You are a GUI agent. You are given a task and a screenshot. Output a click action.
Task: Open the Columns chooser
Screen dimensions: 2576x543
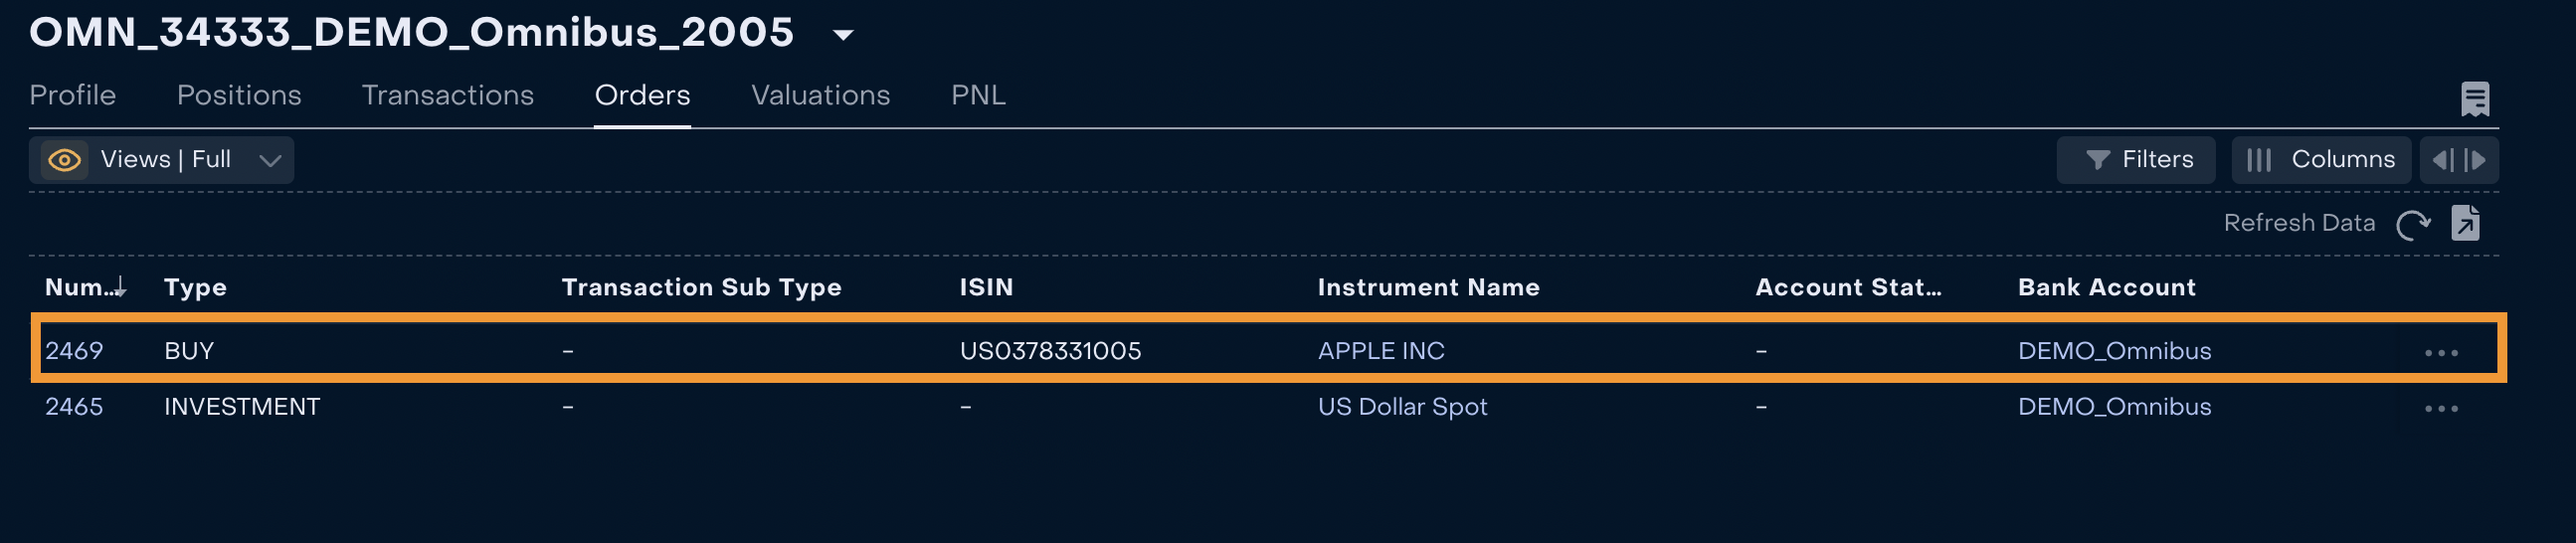click(x=2320, y=160)
